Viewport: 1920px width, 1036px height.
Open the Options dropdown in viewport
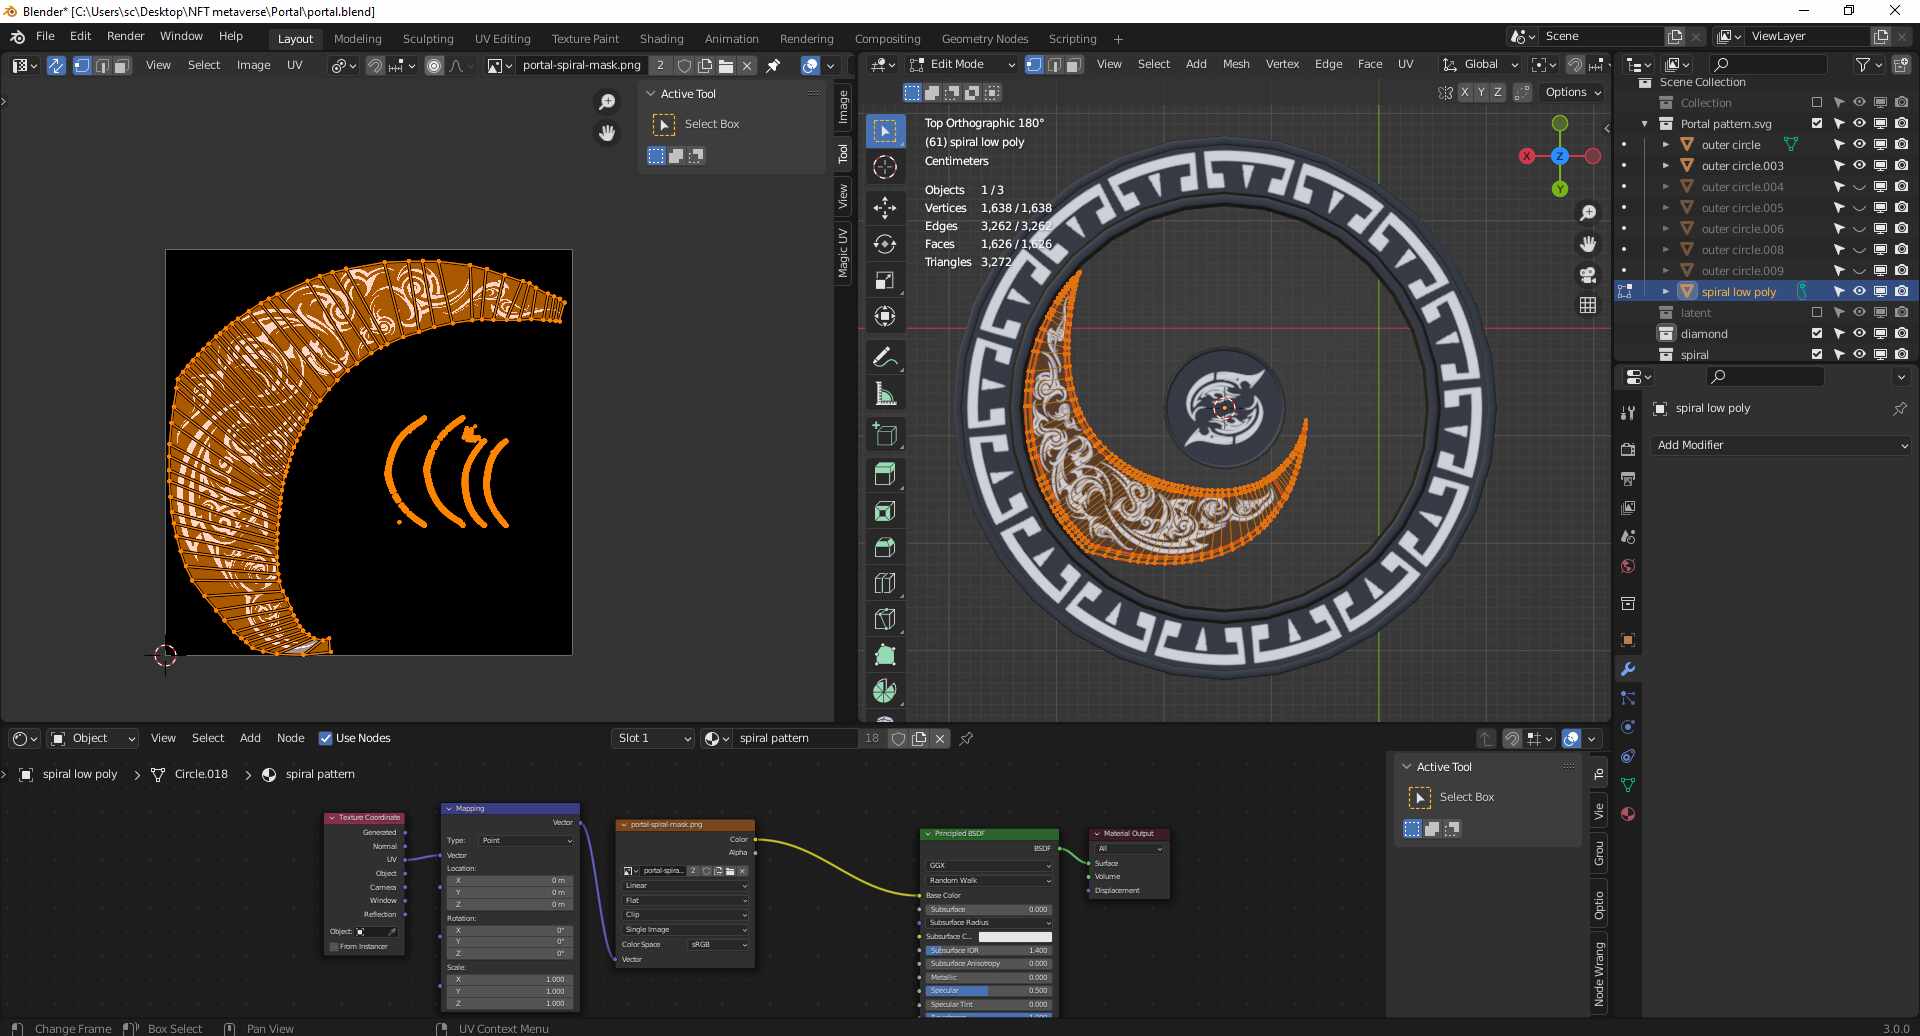point(1573,92)
